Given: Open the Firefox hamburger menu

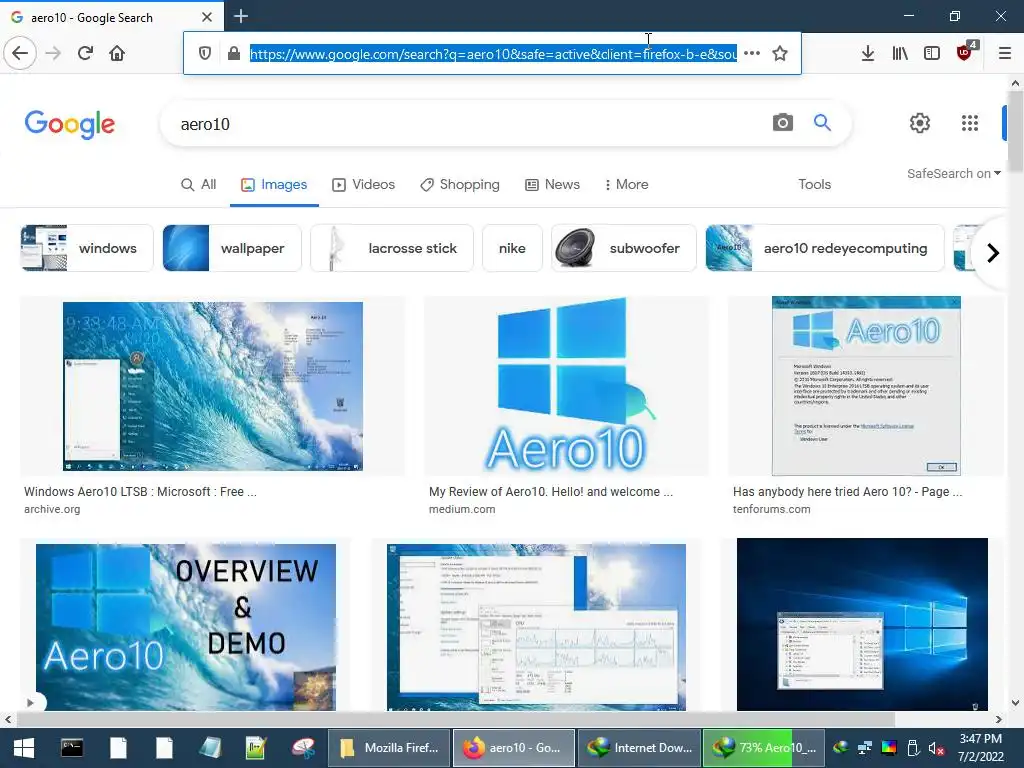Looking at the screenshot, I should point(1005,53).
